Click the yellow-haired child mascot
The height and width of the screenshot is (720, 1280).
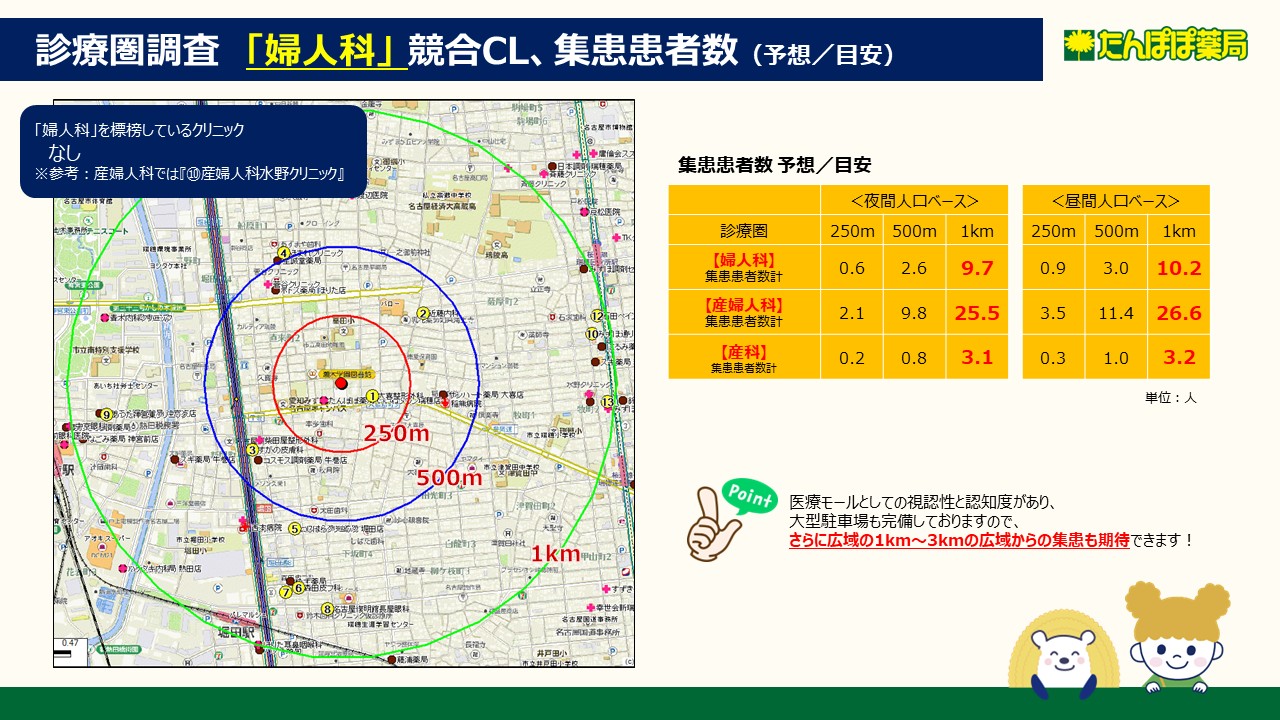pos(1177,640)
